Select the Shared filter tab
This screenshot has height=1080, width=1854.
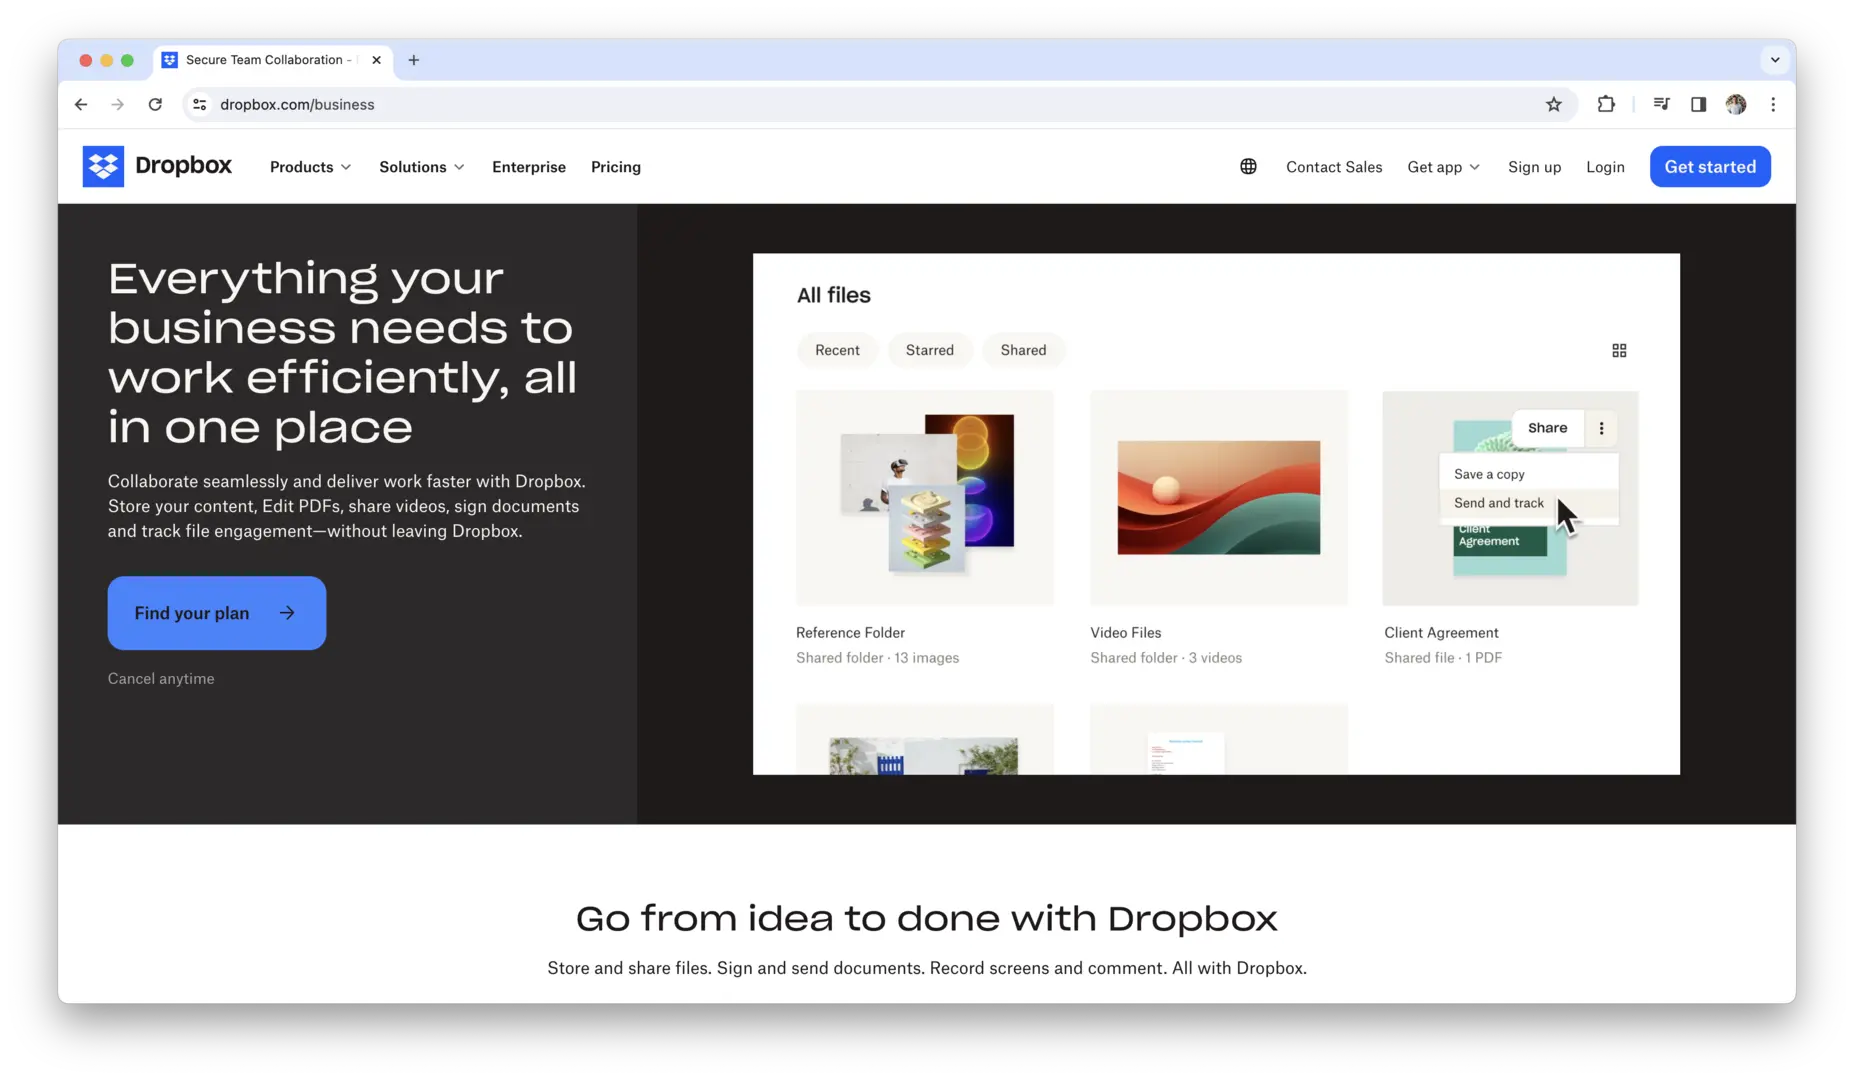point(1023,350)
